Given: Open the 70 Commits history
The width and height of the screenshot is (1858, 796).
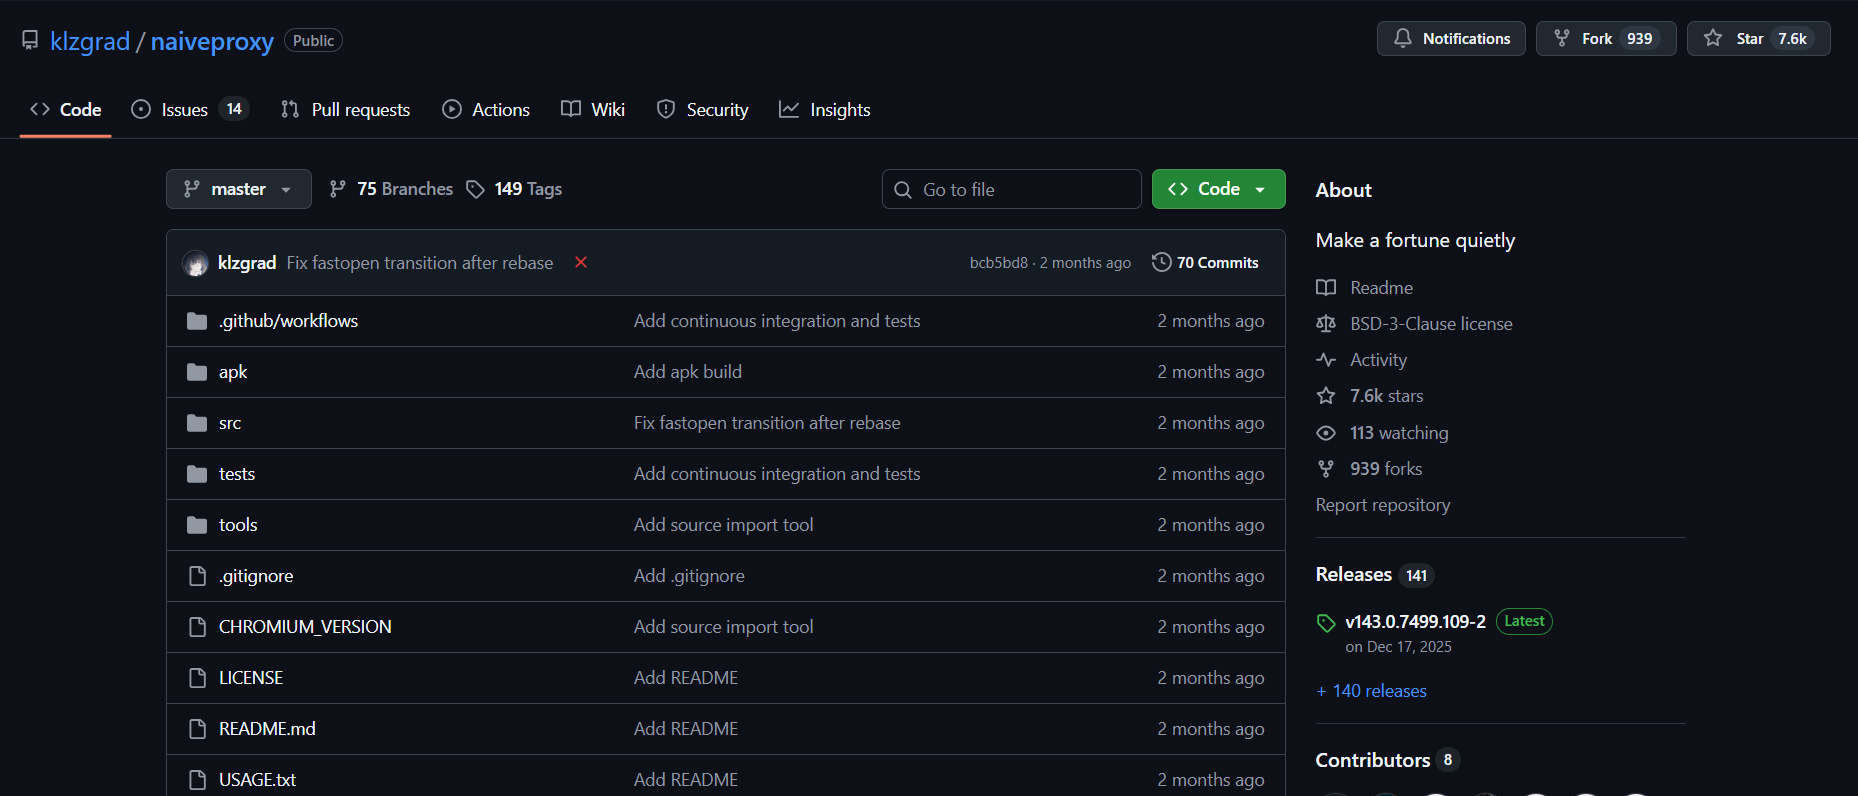Looking at the screenshot, I should click(1206, 262).
